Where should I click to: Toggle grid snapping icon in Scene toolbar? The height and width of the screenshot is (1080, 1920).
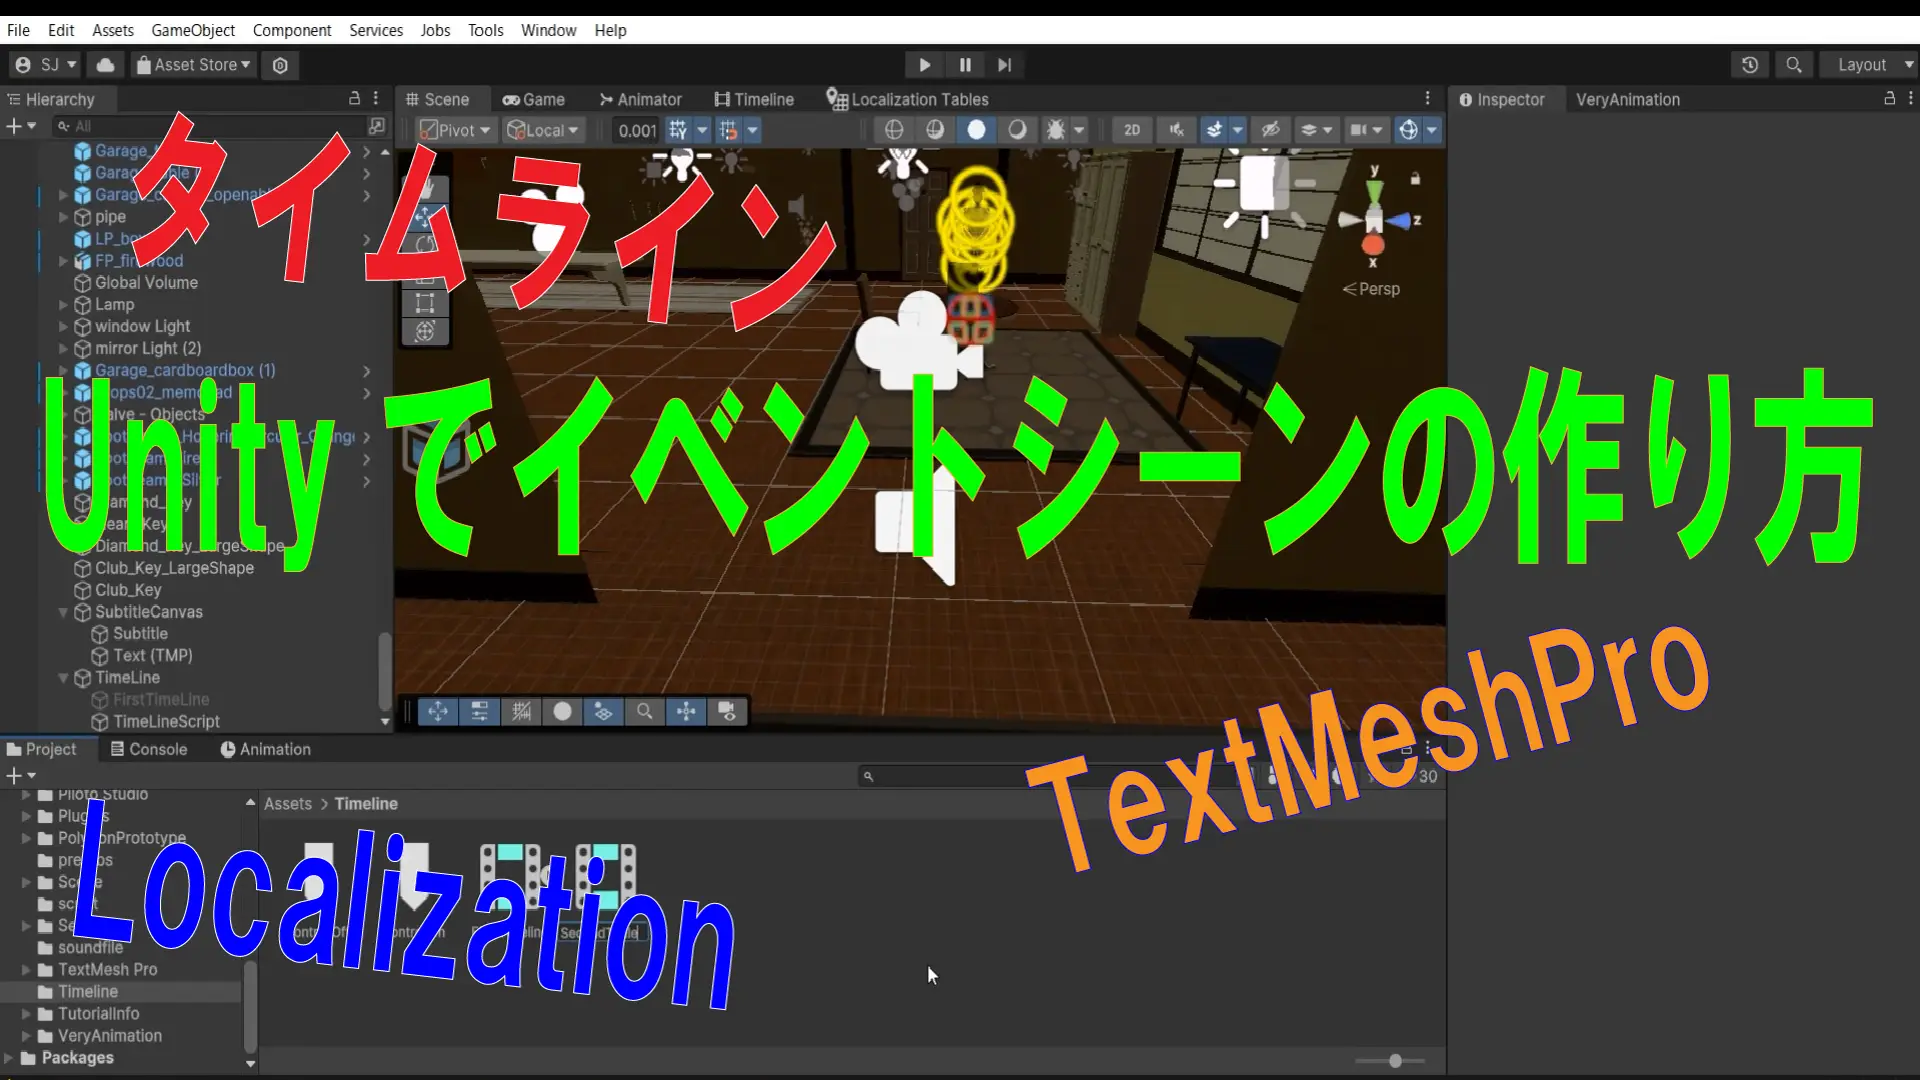(x=729, y=130)
